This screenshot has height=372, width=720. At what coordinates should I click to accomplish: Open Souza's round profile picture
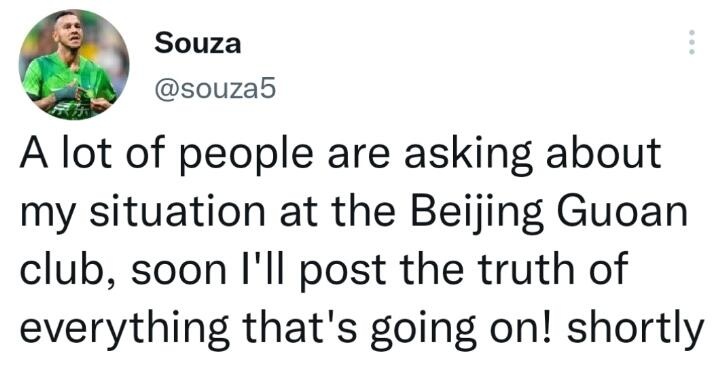point(73,65)
